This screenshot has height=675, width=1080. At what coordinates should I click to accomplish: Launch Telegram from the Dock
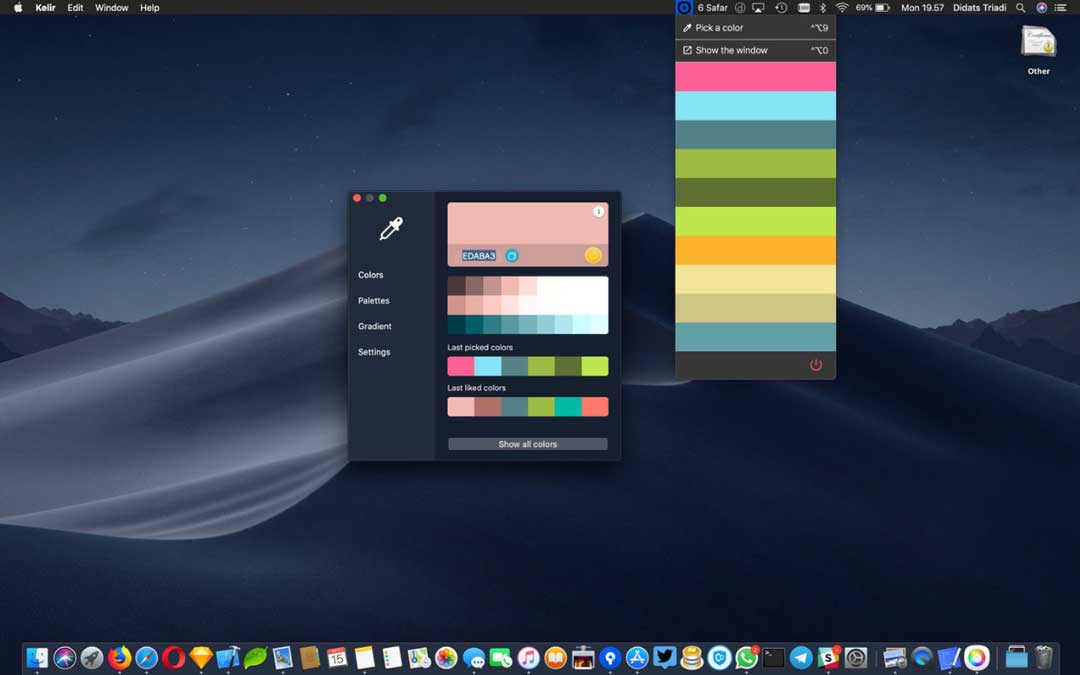800,657
